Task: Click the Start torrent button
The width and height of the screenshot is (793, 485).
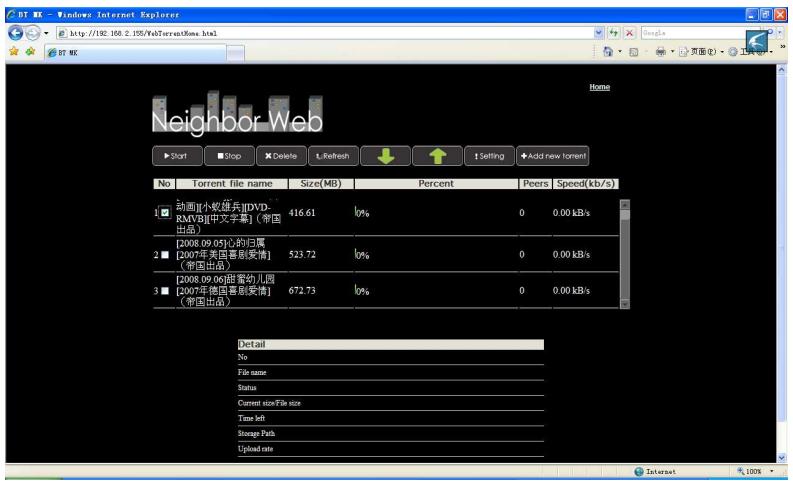Action: pyautogui.click(x=177, y=156)
